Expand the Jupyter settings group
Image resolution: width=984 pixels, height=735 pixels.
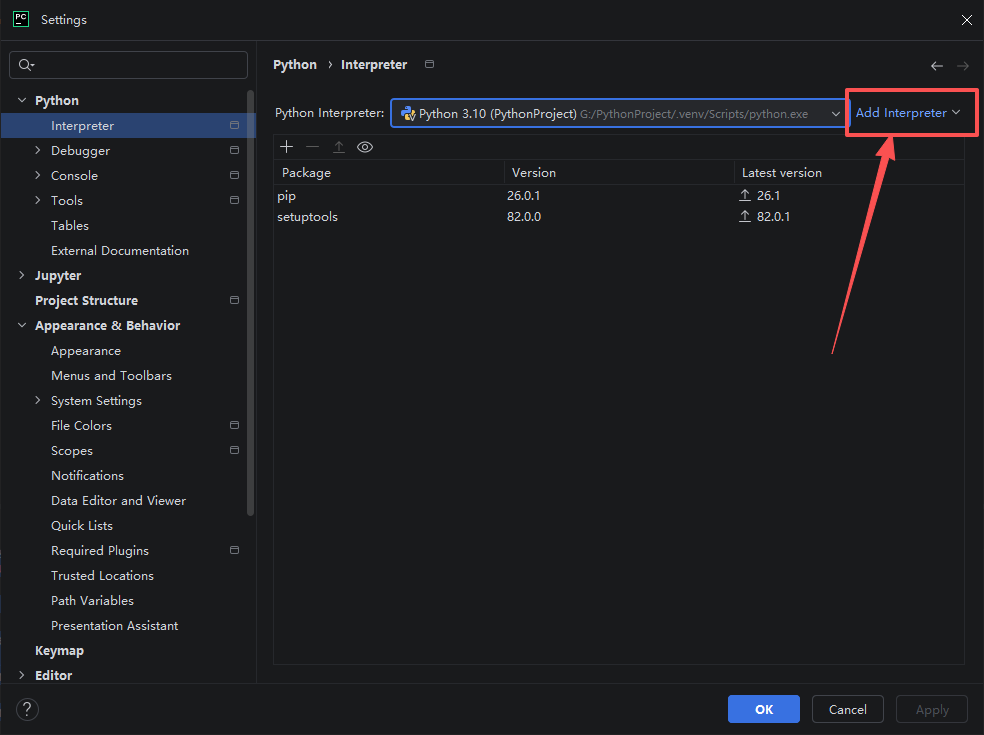(x=22, y=275)
